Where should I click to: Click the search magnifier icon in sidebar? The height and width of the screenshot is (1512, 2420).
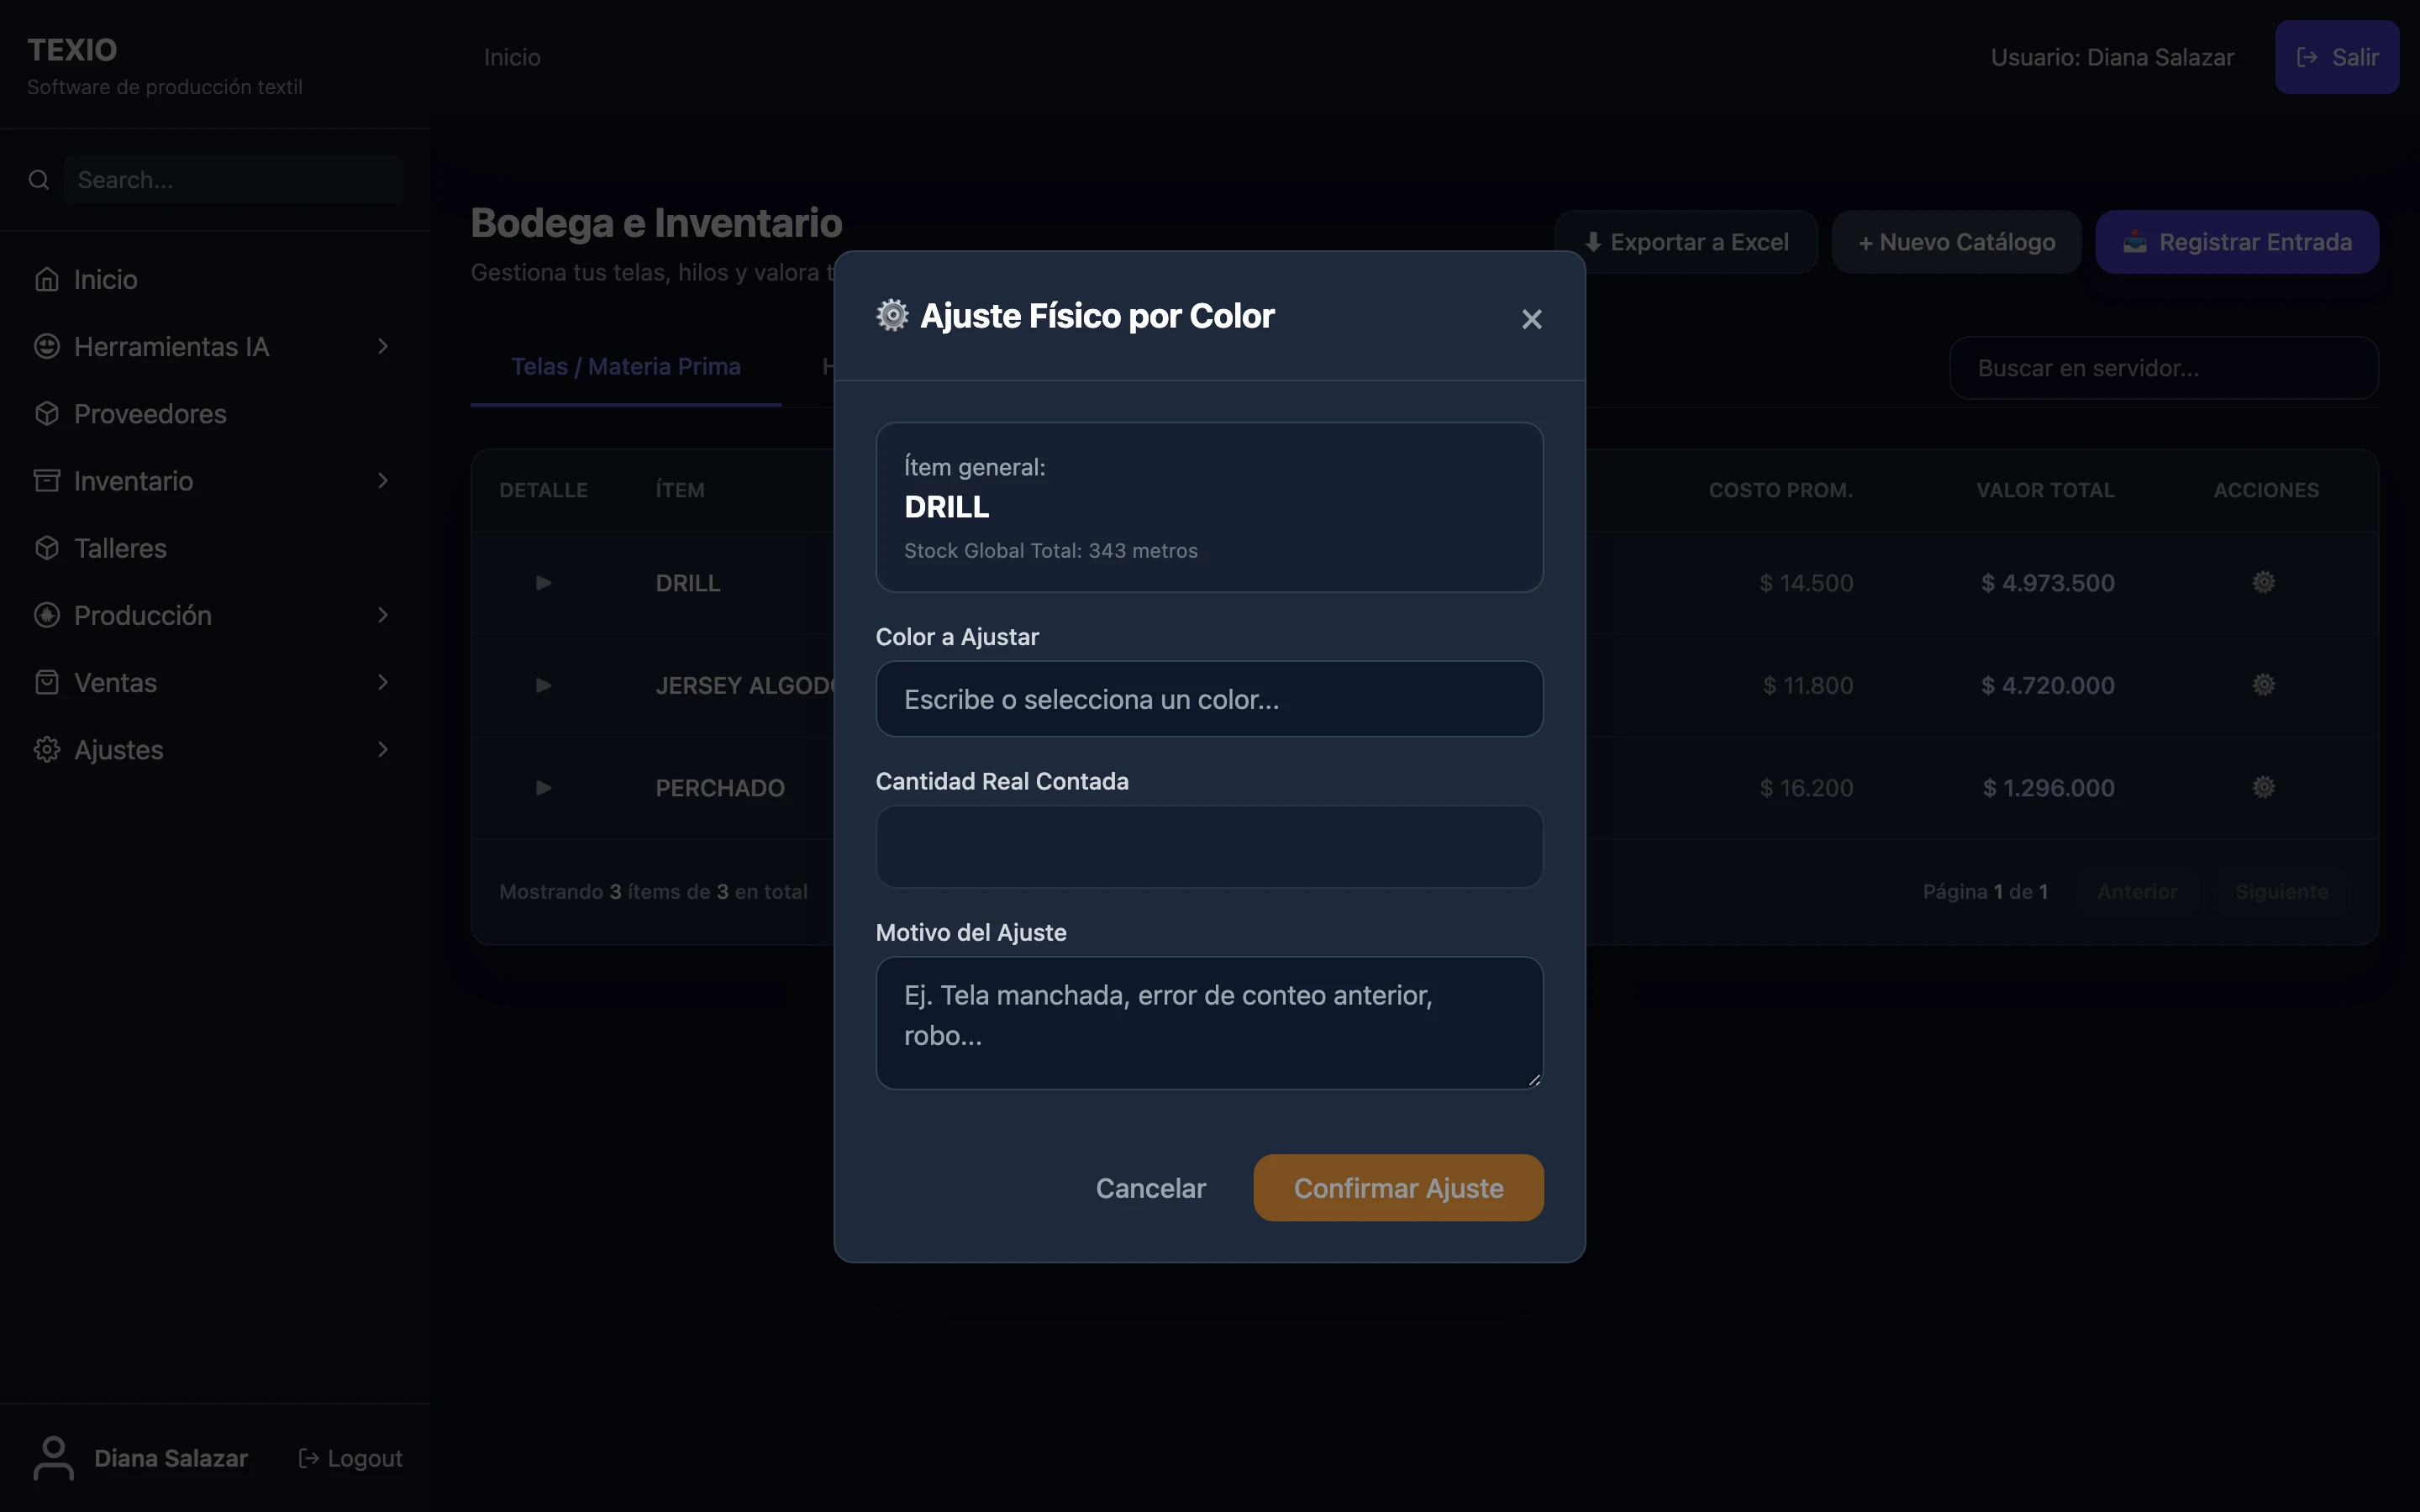39,180
